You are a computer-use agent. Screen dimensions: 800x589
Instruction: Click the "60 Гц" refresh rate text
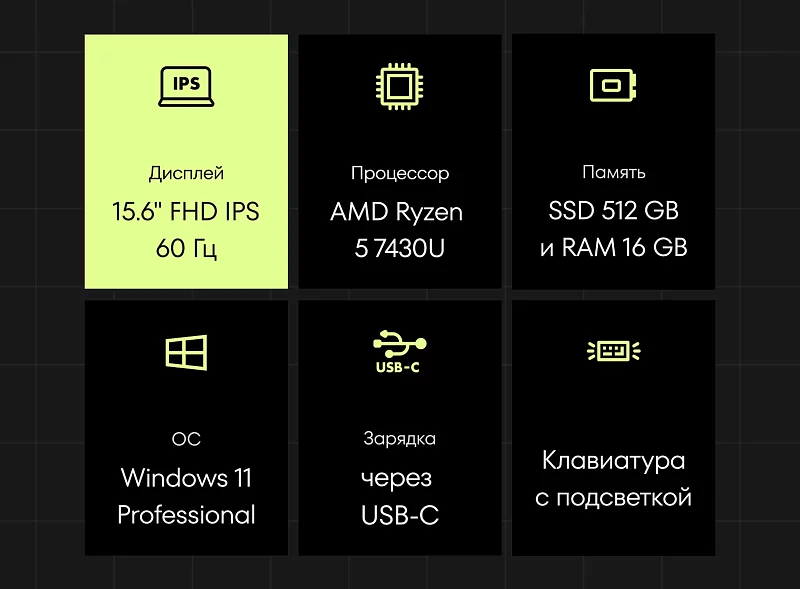pos(186,248)
